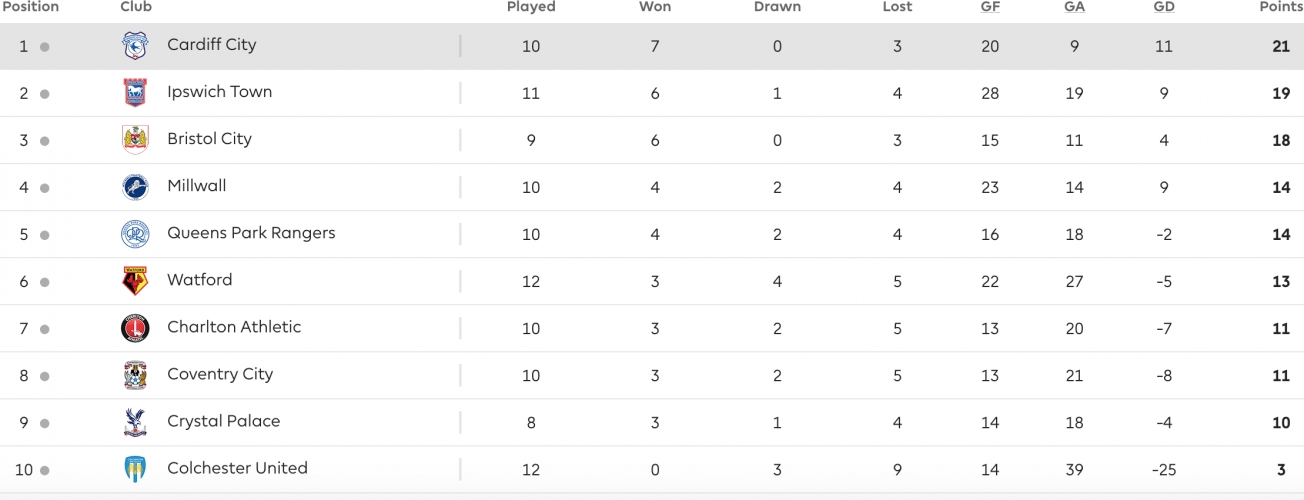
Task: Click the GF column header
Action: pos(990,7)
